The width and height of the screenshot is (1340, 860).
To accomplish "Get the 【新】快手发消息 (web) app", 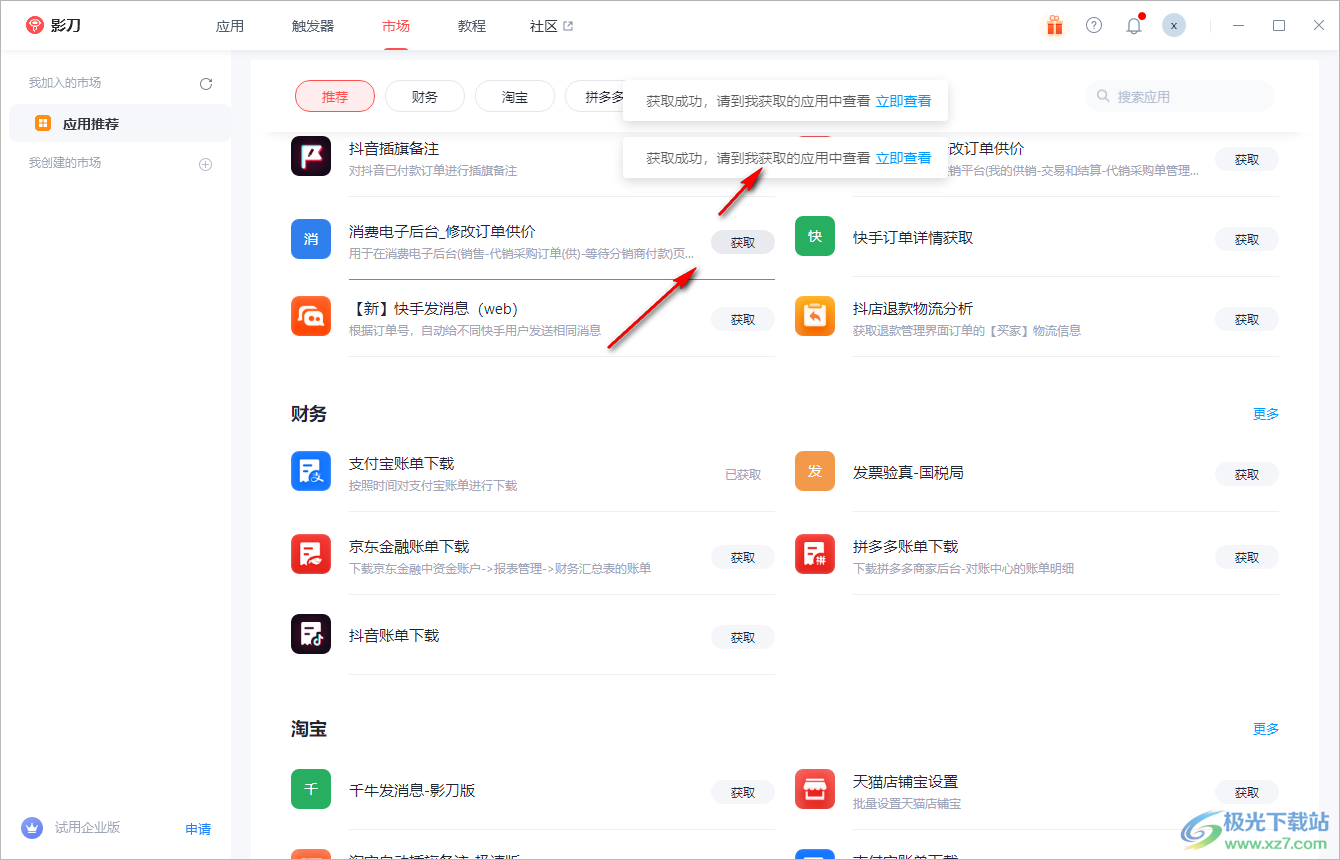I will pyautogui.click(x=743, y=319).
